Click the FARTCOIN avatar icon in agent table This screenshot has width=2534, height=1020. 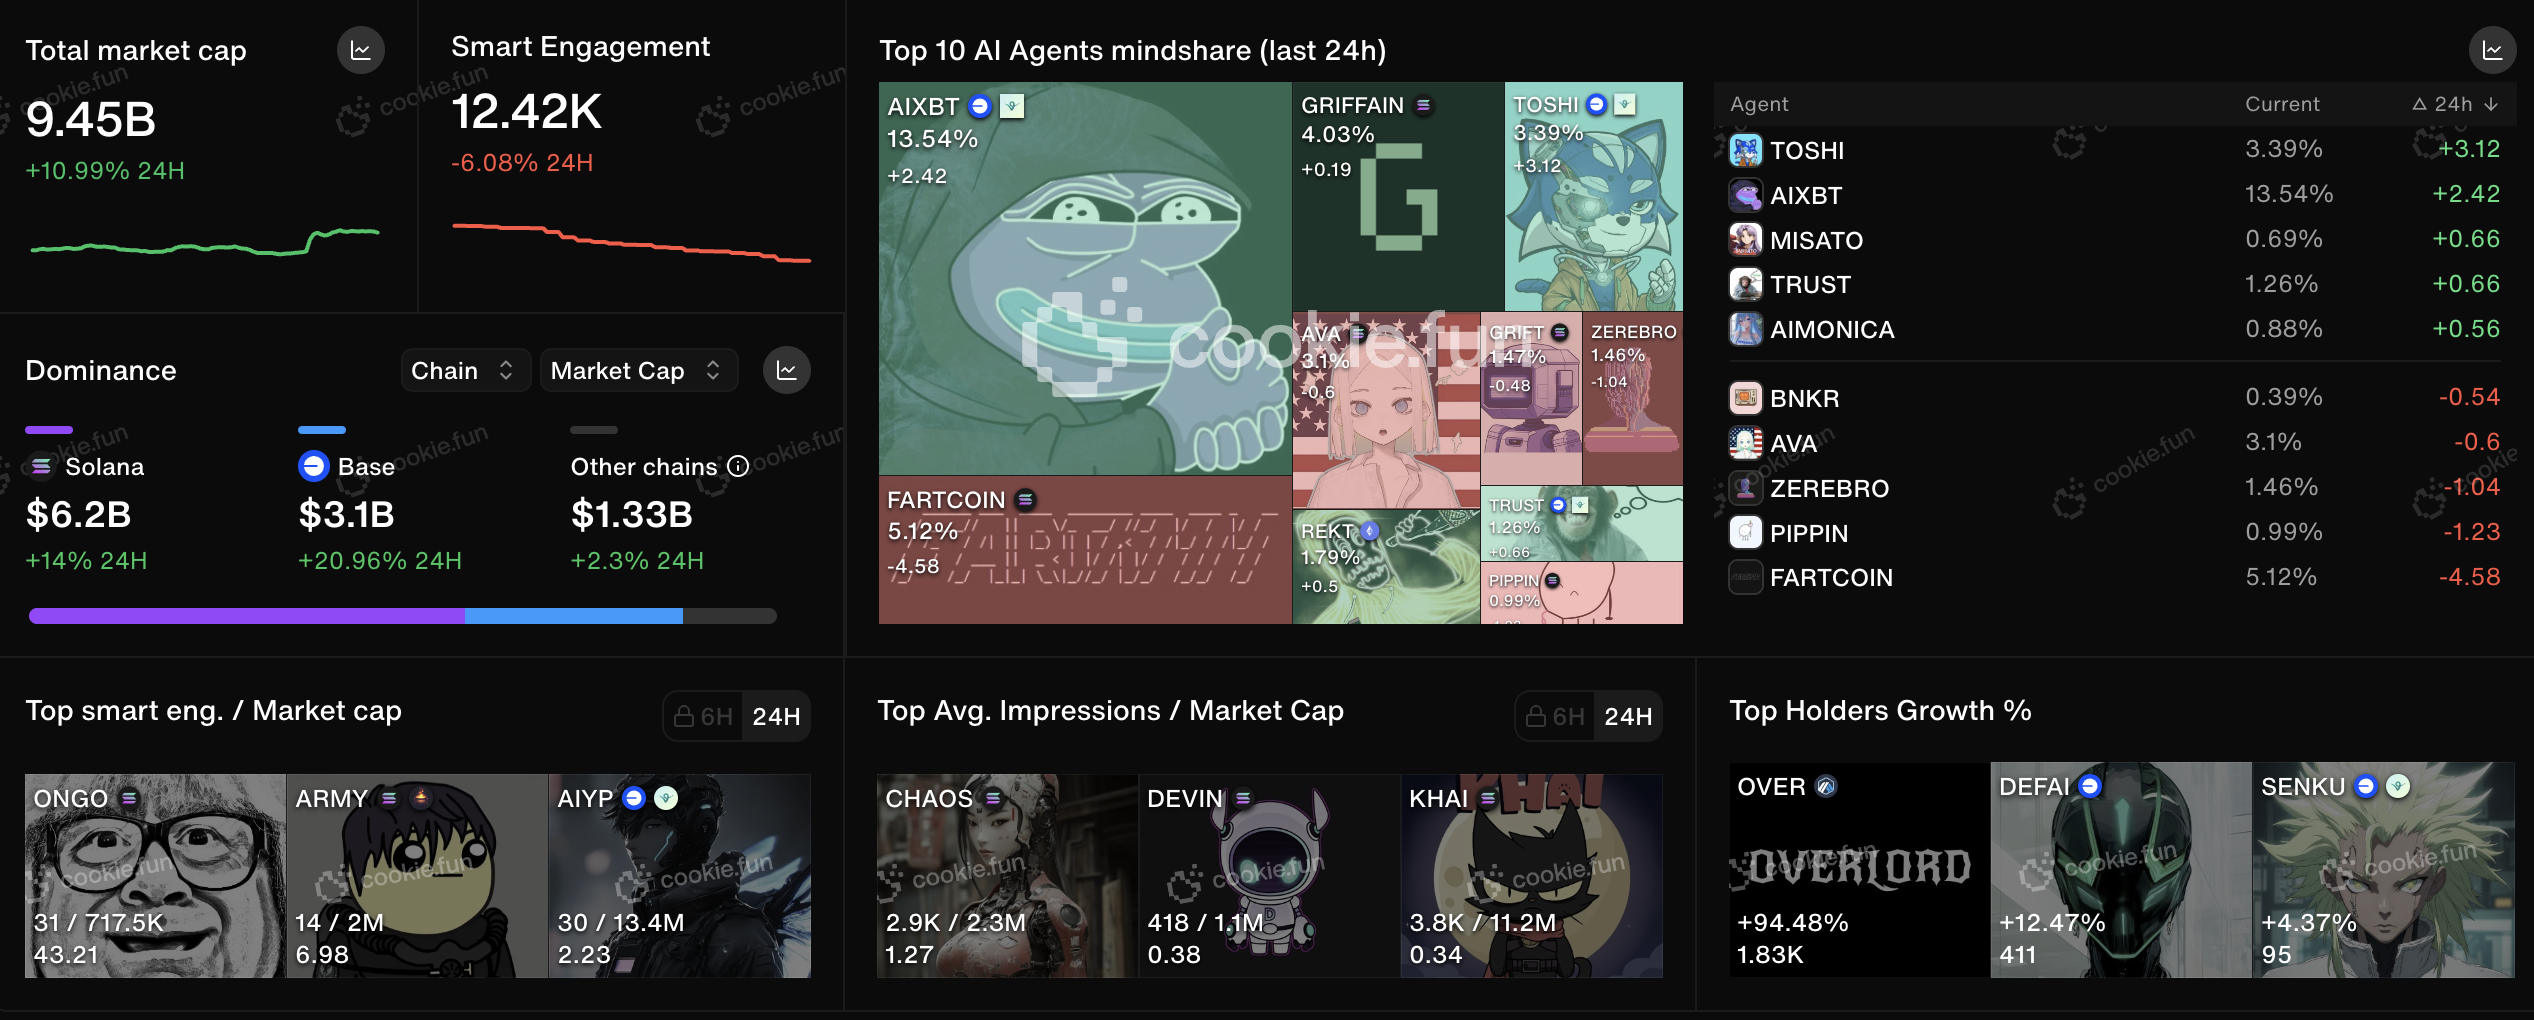click(x=1745, y=577)
